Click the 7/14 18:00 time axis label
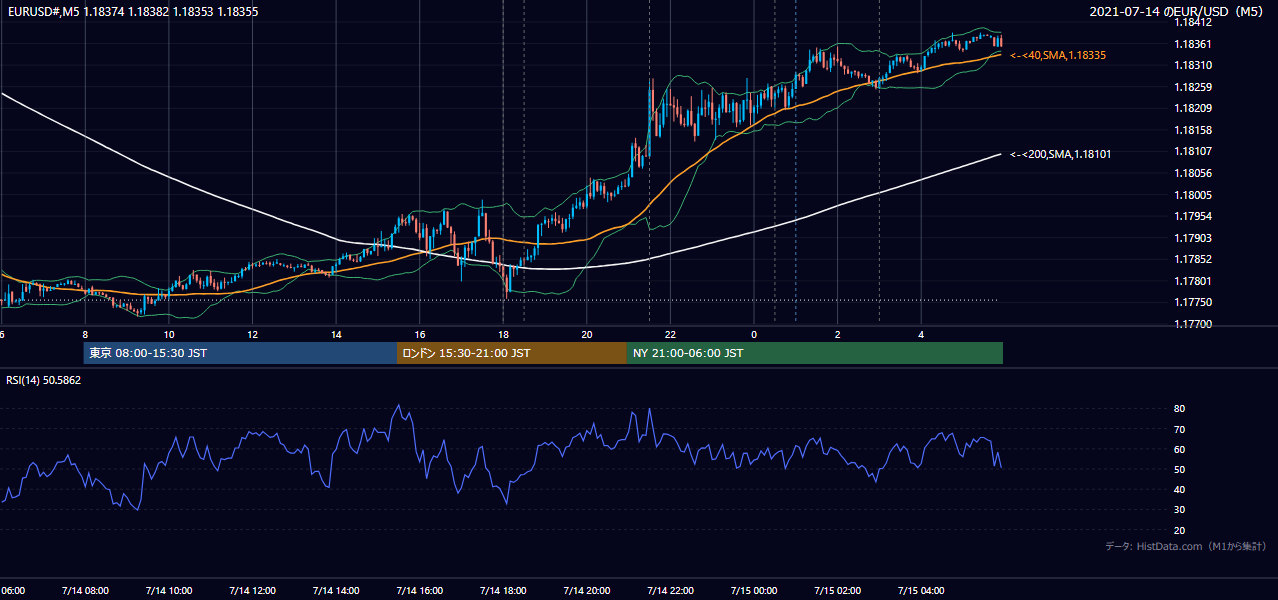 point(503,590)
